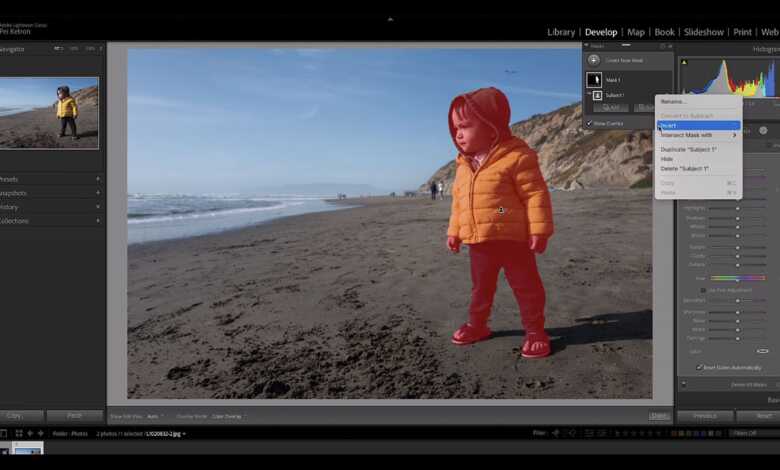The width and height of the screenshot is (780, 470).
Task: Click the flagged filter icon in filter bar
Action: click(x=556, y=434)
